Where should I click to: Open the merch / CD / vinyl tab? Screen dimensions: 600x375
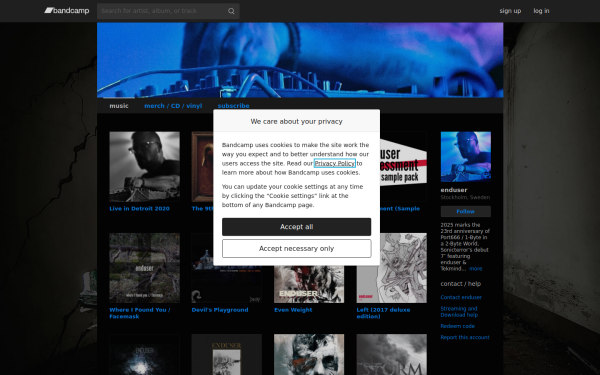click(173, 106)
